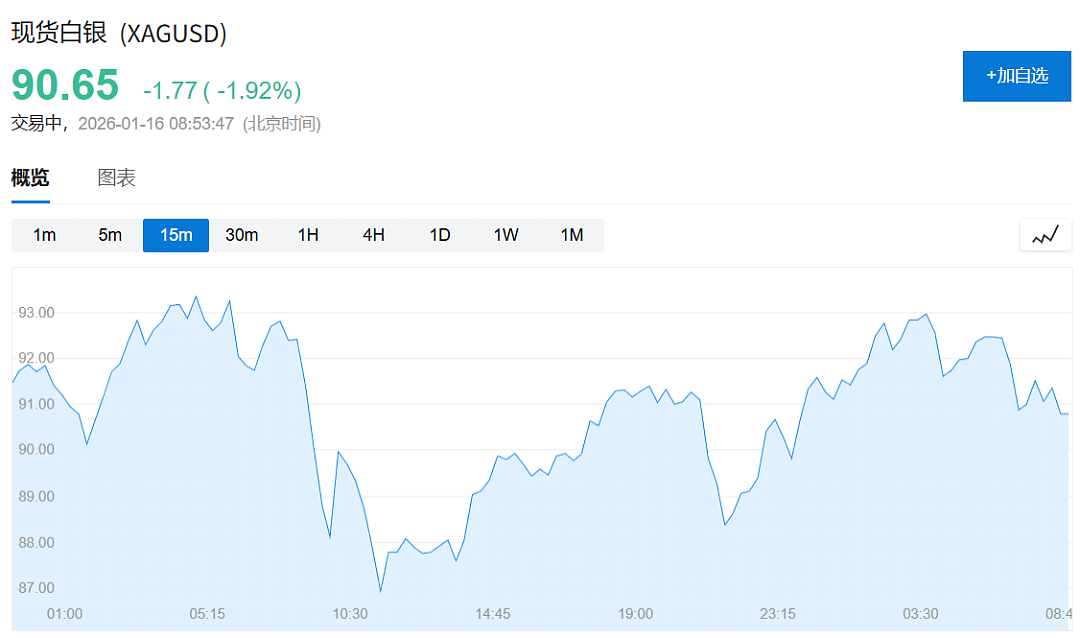
Task: Click the 05:15 time axis label
Action: [207, 613]
